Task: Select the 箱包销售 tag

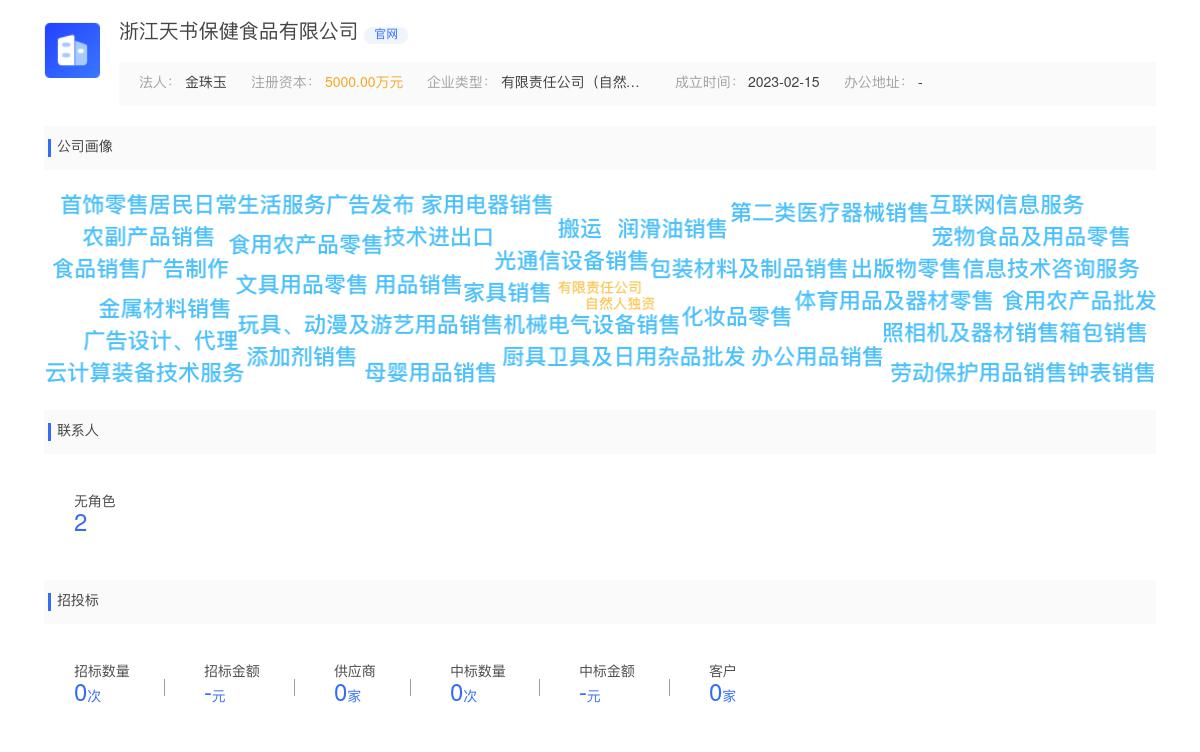Action: (x=1103, y=333)
